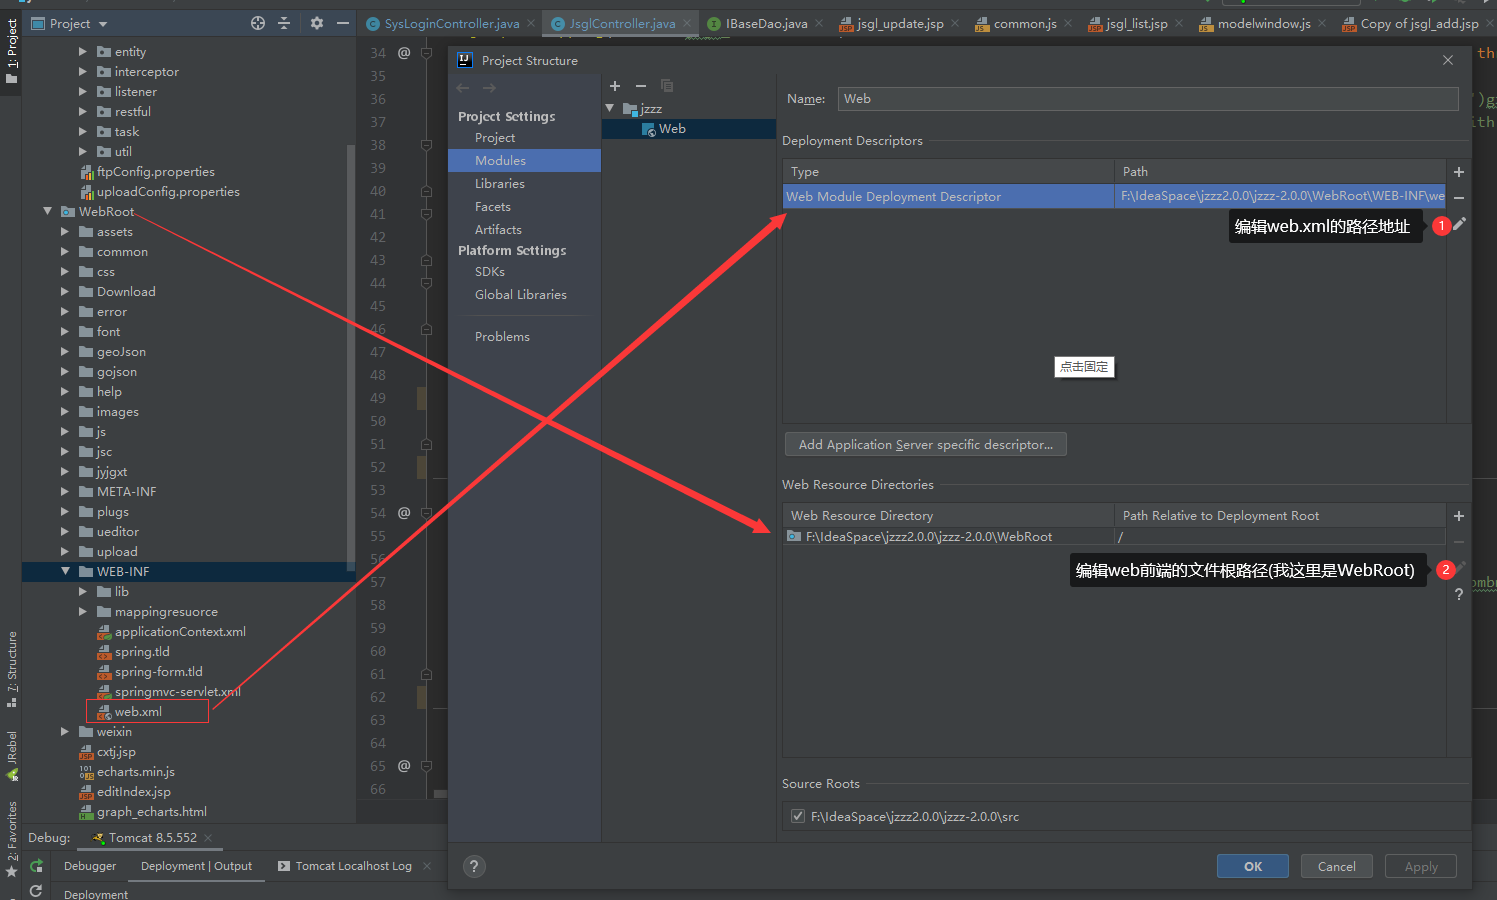Click the locate/scroll-from-source target icon in Project panel
This screenshot has width=1497, height=900.
click(x=258, y=23)
